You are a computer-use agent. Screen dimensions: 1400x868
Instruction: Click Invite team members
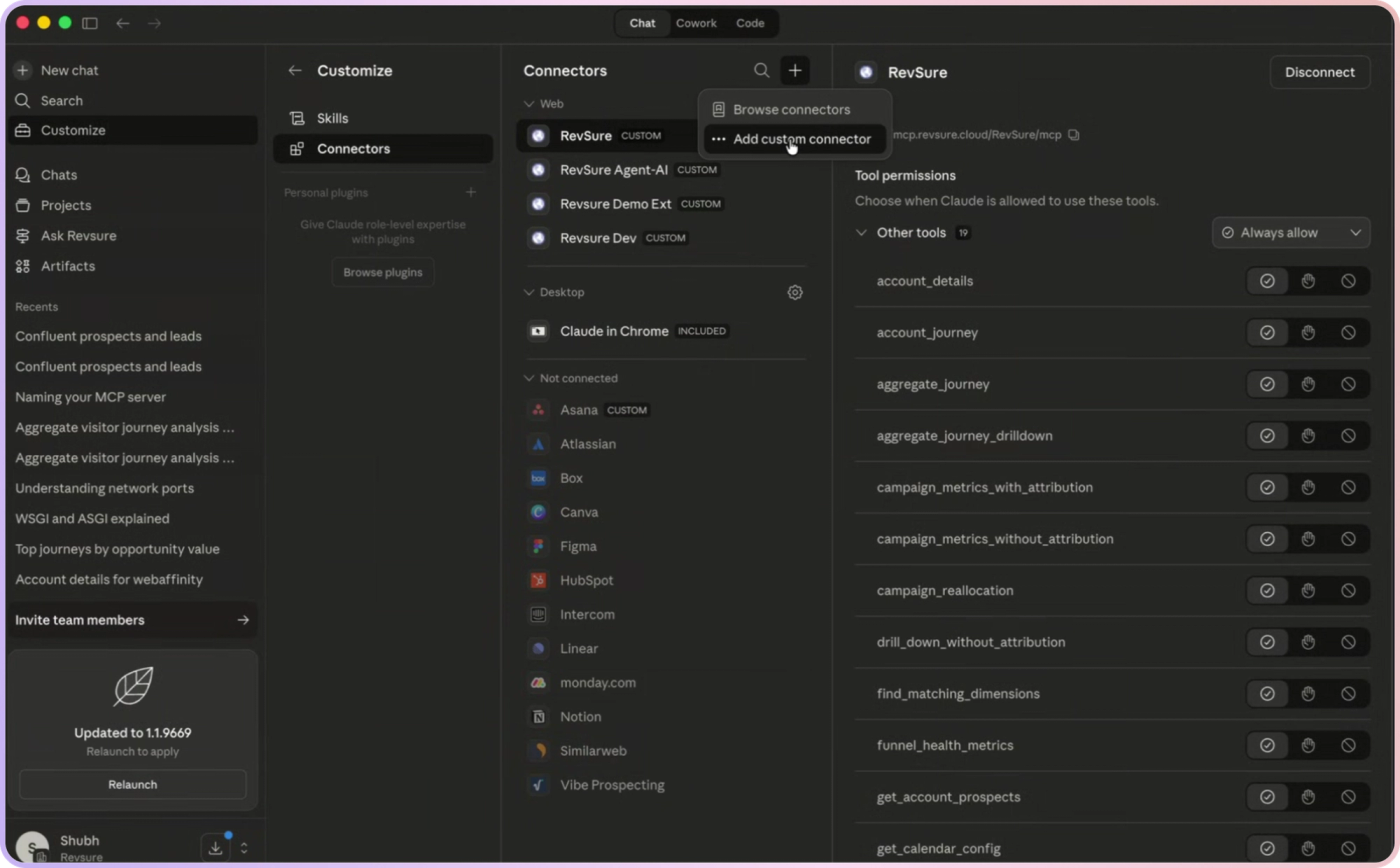132,620
